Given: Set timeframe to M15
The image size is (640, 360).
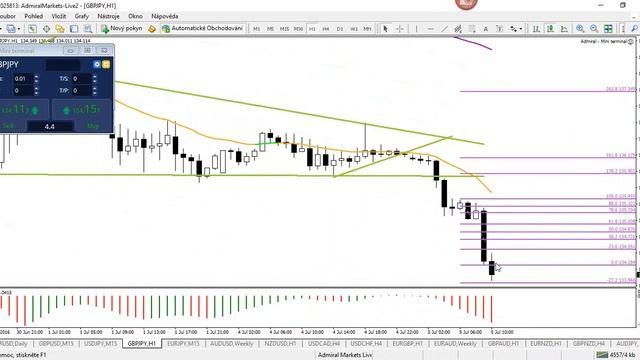Looking at the screenshot, I should coord(284,29).
